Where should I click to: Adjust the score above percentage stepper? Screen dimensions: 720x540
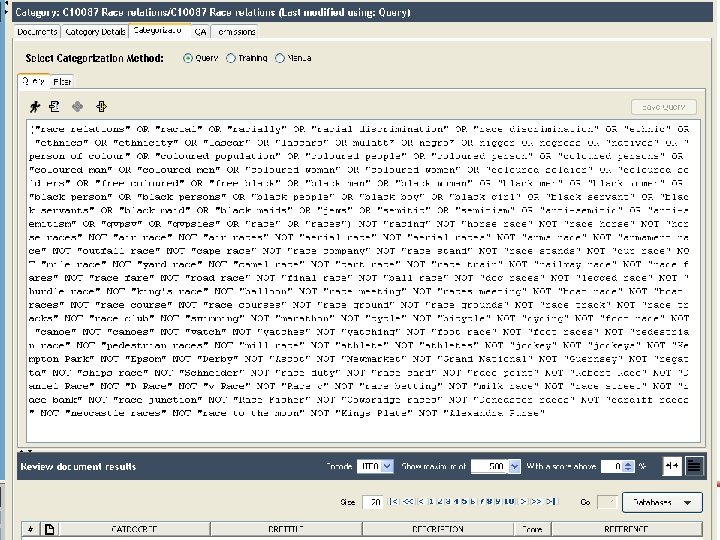(x=628, y=466)
